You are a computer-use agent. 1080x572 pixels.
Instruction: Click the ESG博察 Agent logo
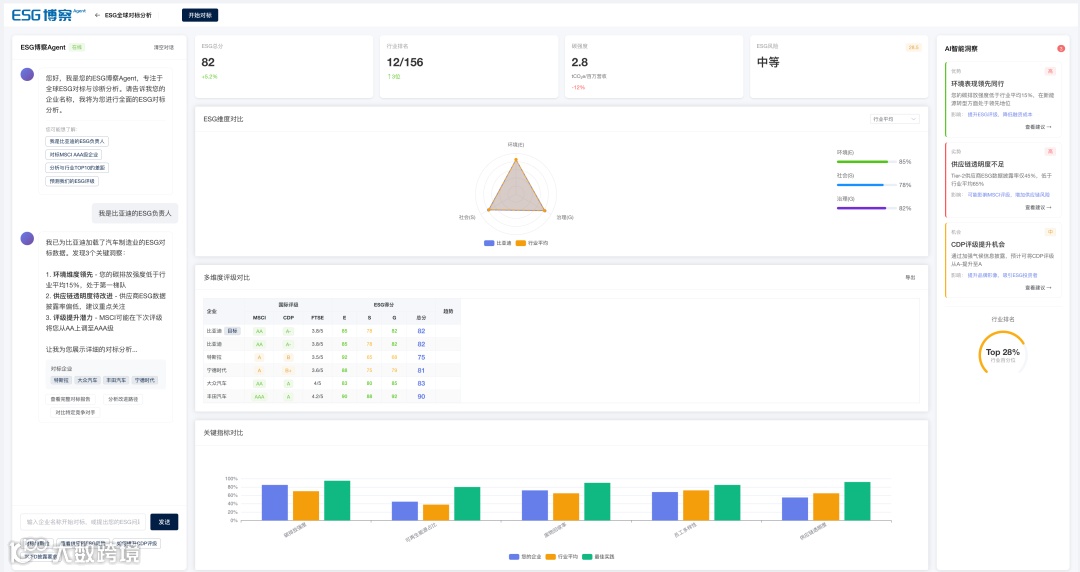[x=48, y=14]
